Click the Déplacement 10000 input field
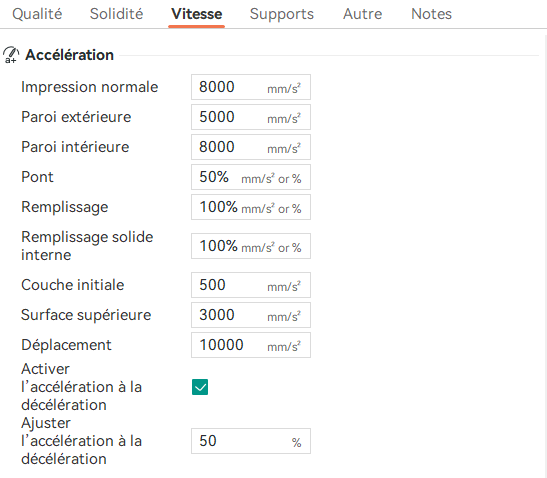Image resolution: width=547 pixels, height=478 pixels. pos(251,345)
